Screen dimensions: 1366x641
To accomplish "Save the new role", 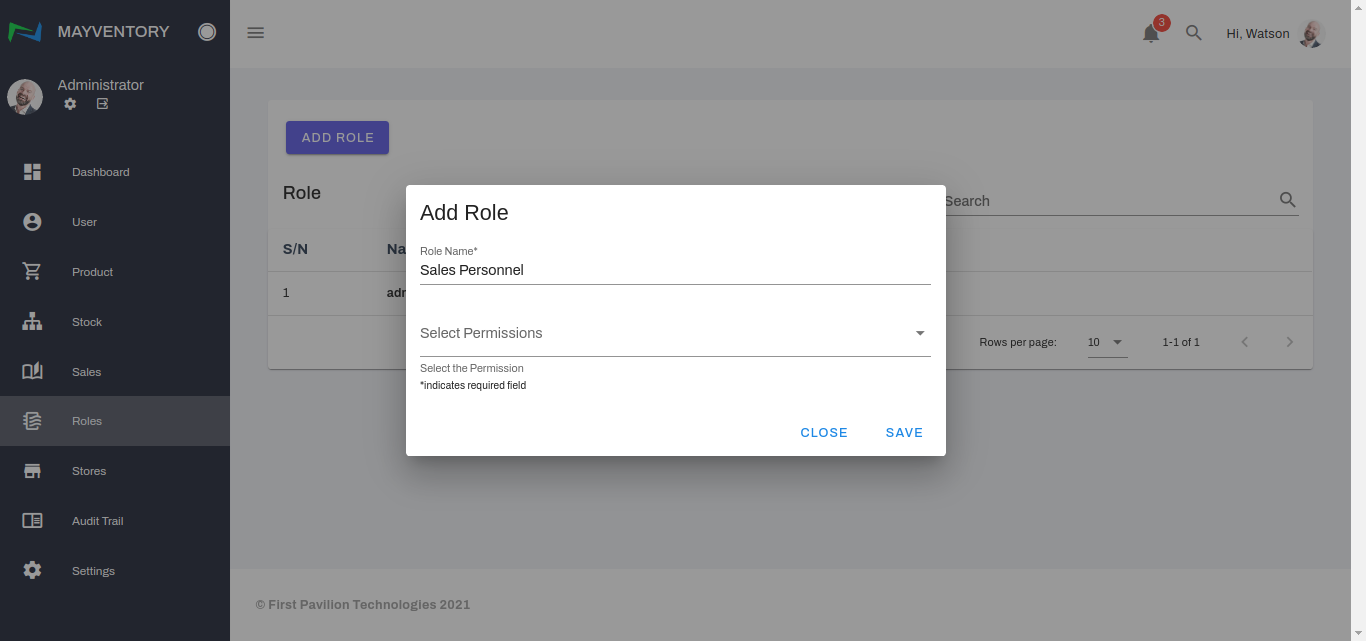I will [904, 433].
